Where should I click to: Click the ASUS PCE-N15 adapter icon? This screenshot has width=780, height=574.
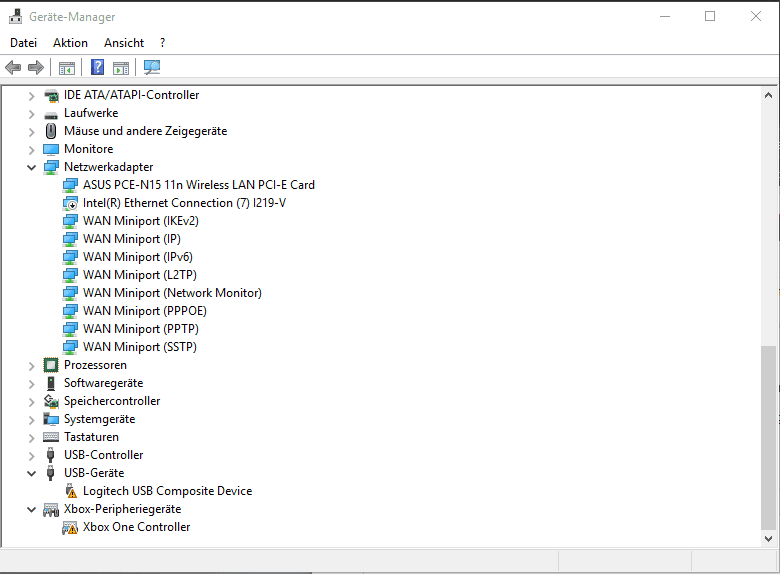tap(70, 185)
